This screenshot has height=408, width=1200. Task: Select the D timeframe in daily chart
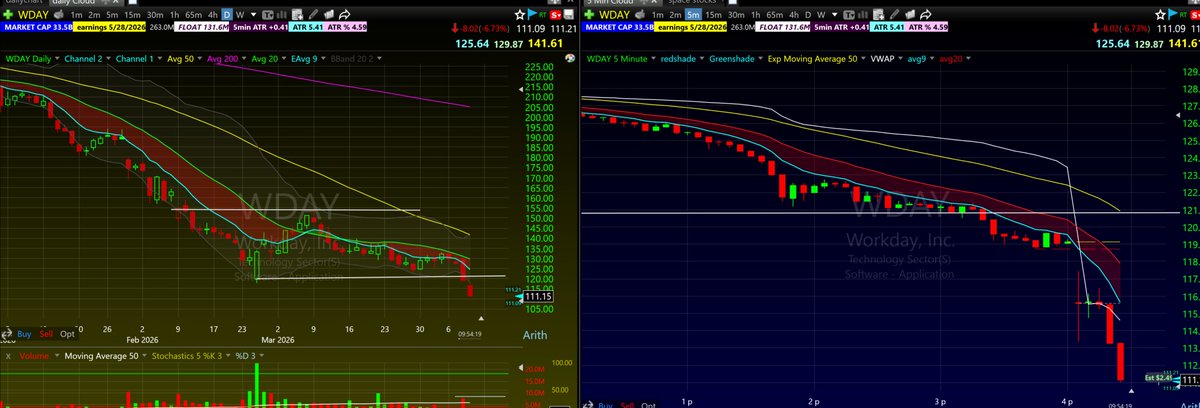tap(227, 15)
